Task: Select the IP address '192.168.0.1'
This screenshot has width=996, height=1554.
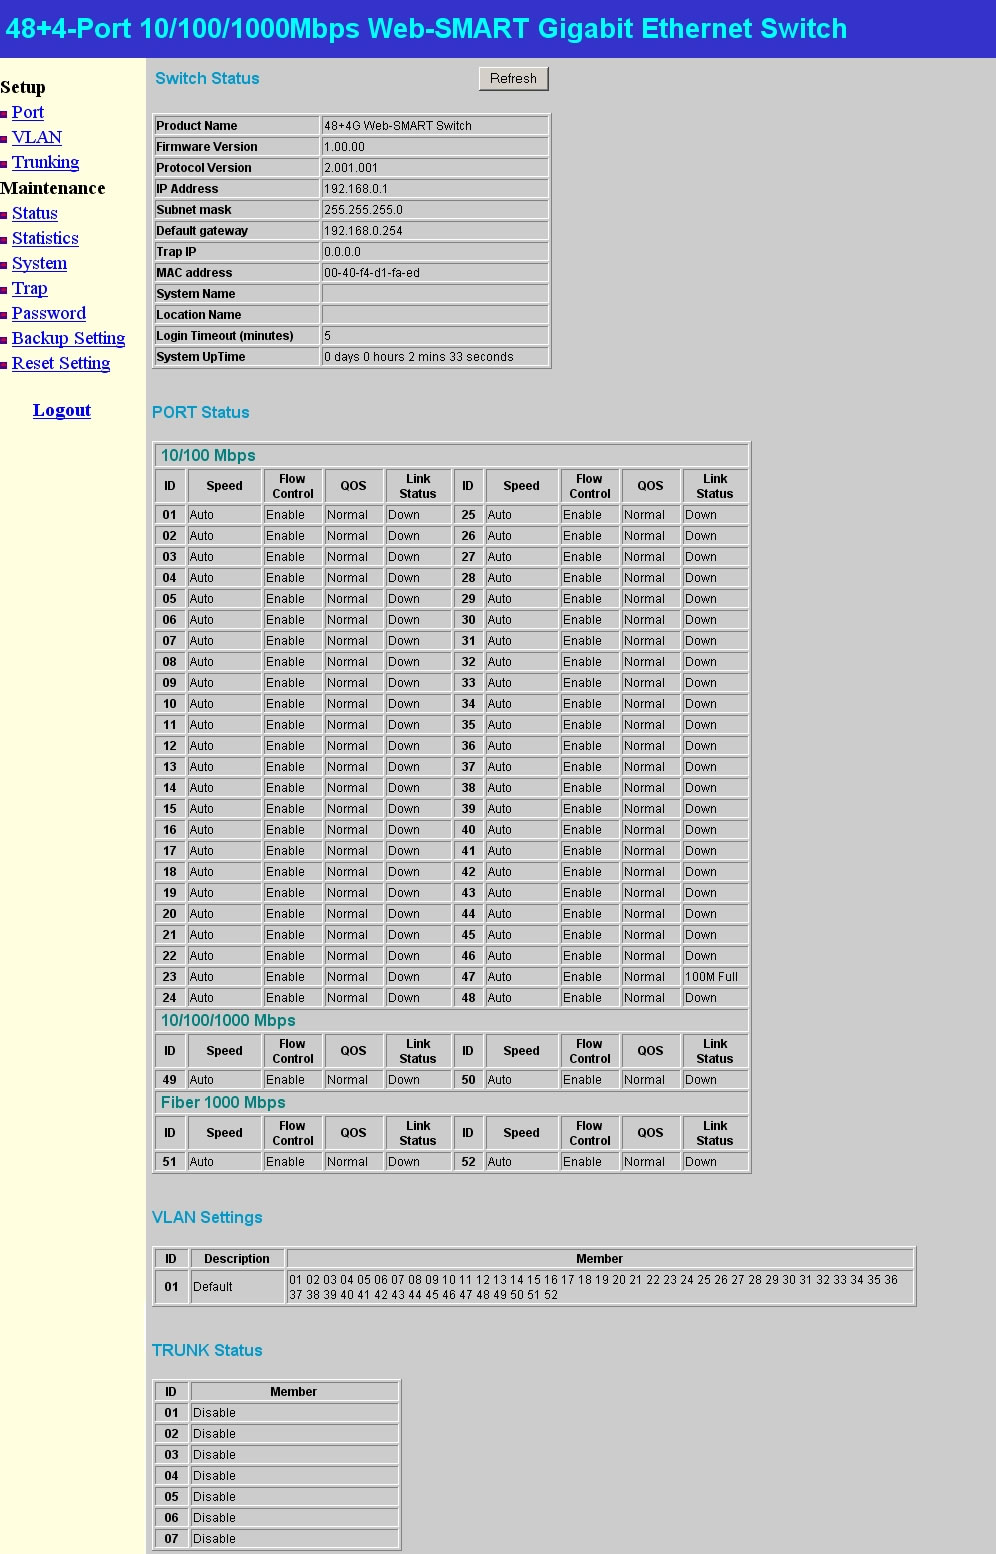Action: 356,189
